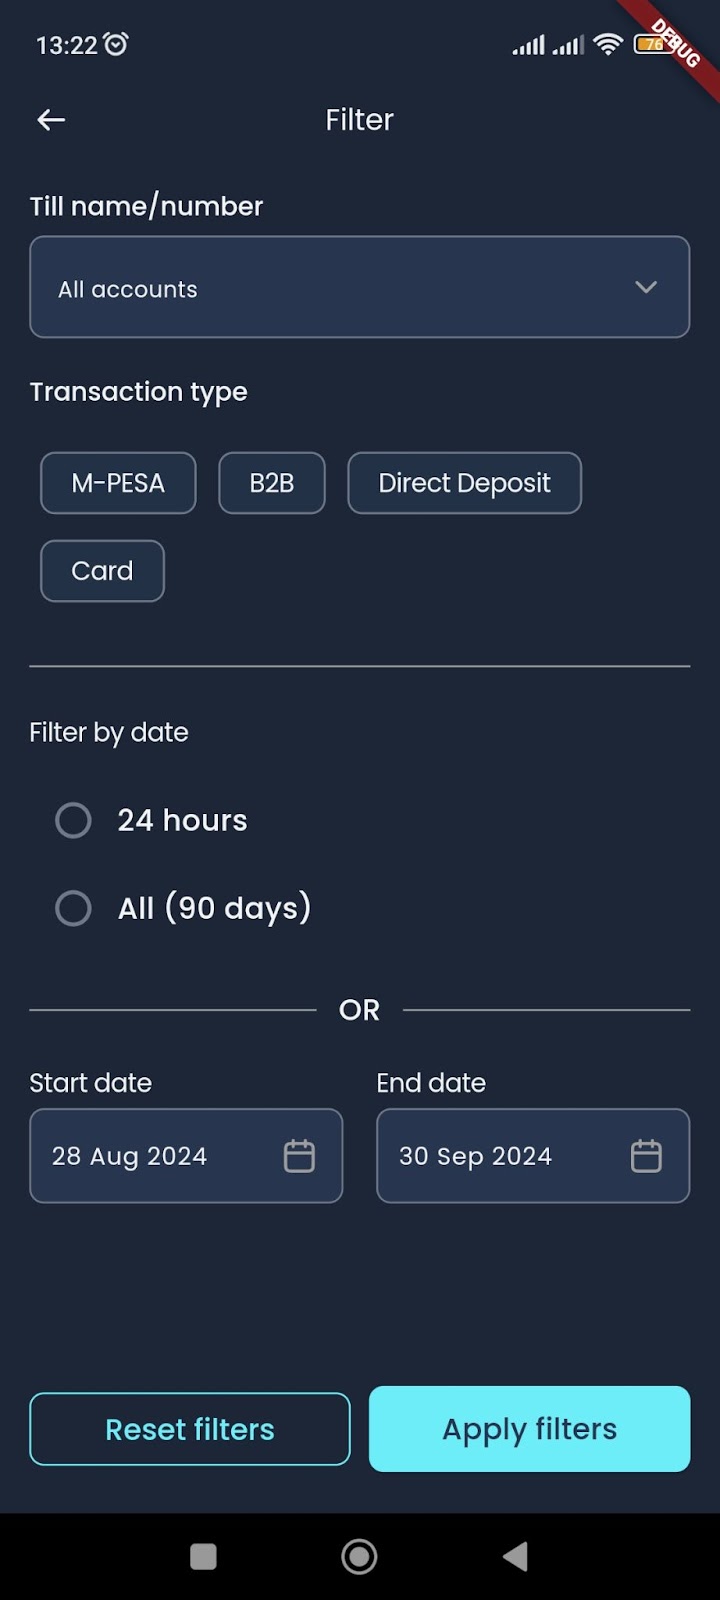Expand the Till name/number chevron
Image resolution: width=720 pixels, height=1600 pixels.
(x=645, y=287)
